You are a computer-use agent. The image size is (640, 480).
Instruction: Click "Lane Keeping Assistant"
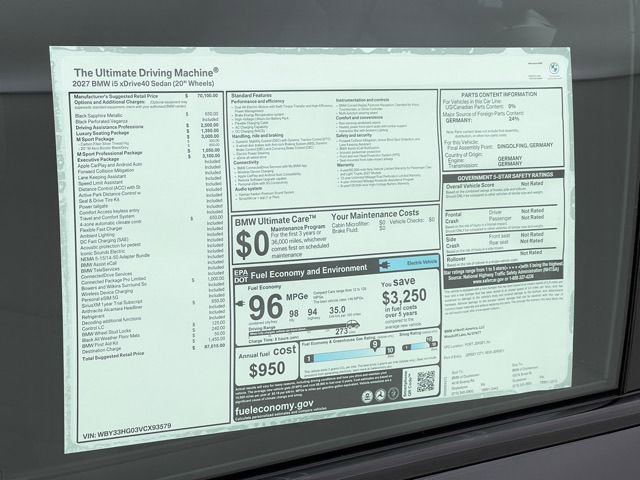point(102,177)
